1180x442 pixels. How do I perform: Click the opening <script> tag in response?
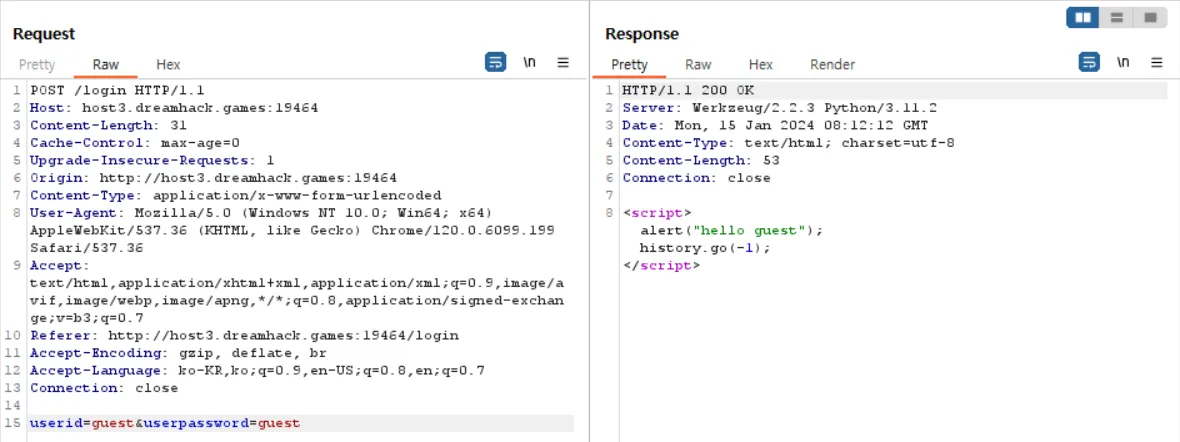(657, 213)
